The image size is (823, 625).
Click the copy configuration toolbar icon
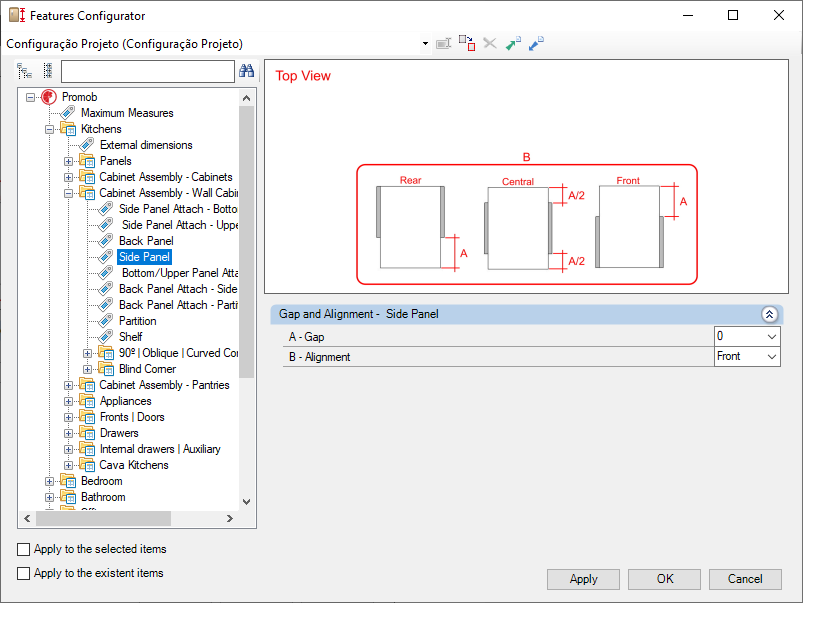(x=467, y=43)
